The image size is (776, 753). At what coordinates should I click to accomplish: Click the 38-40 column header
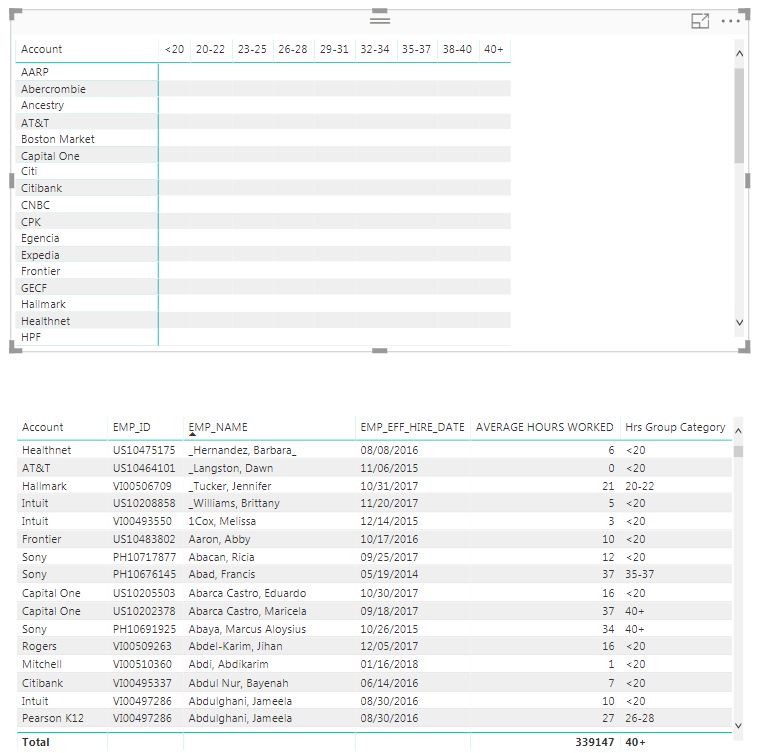coord(457,49)
